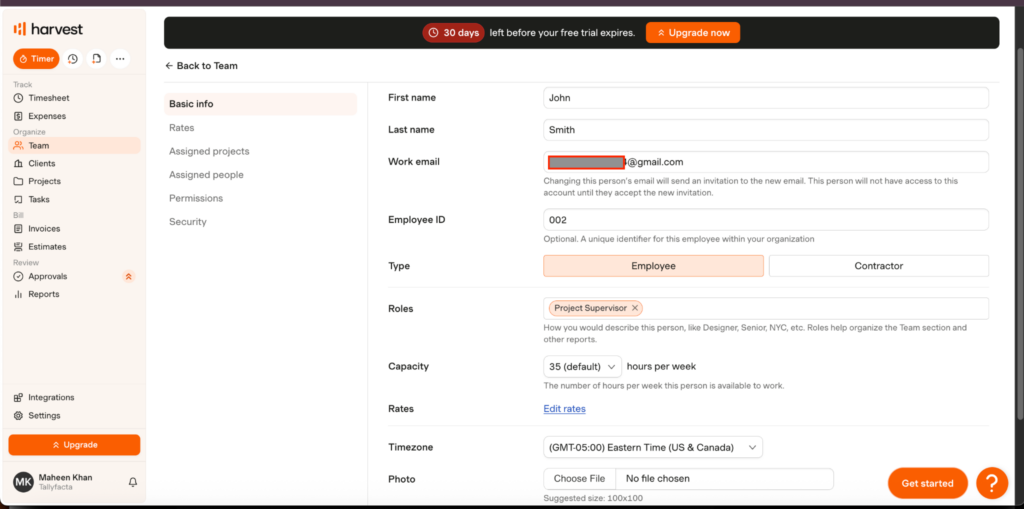1024x509 pixels.
Task: Go Back to Team
Action: click(x=201, y=66)
